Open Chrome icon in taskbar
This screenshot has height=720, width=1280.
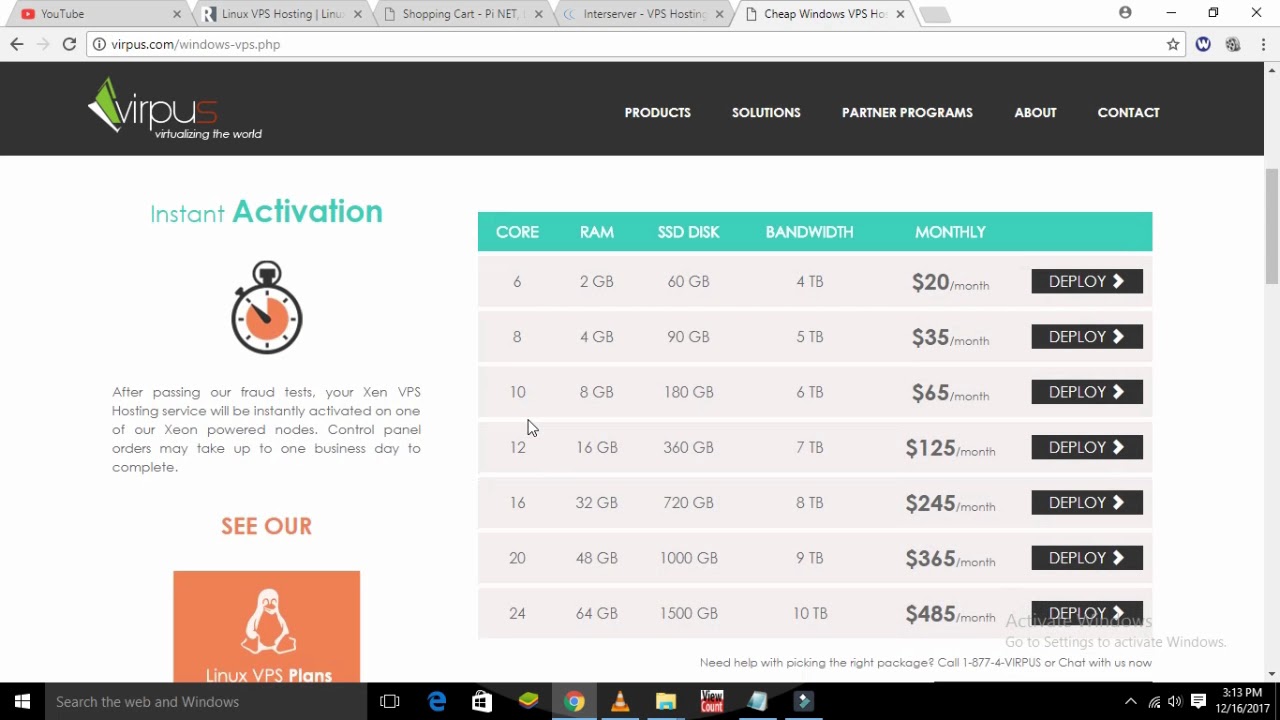tap(574, 701)
